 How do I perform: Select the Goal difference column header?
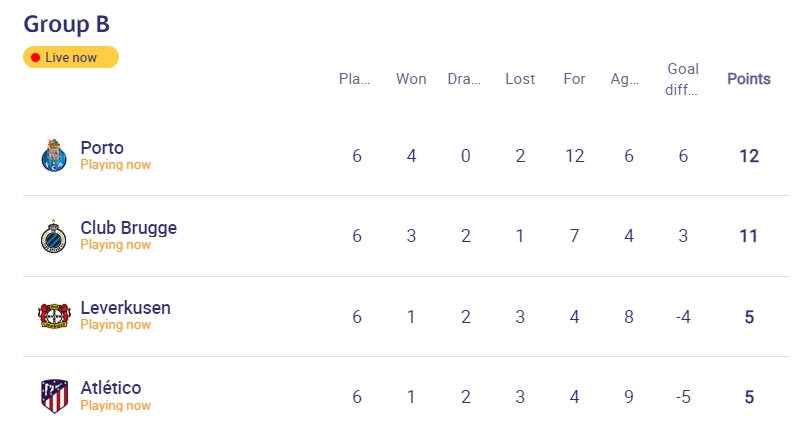pos(683,79)
